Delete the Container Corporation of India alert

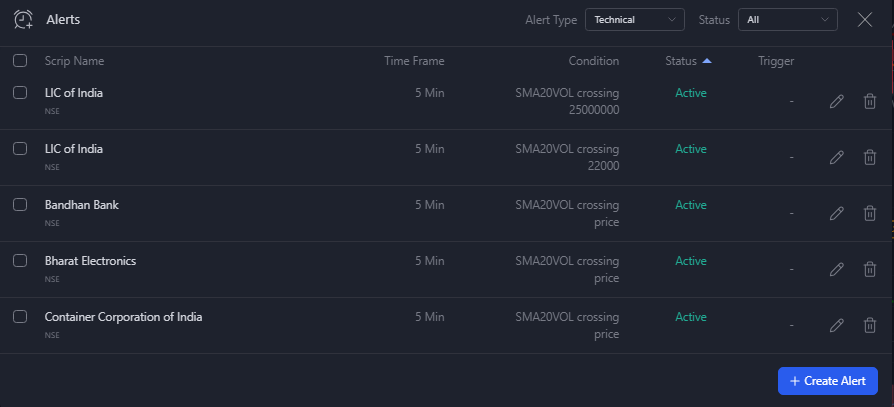click(869, 325)
